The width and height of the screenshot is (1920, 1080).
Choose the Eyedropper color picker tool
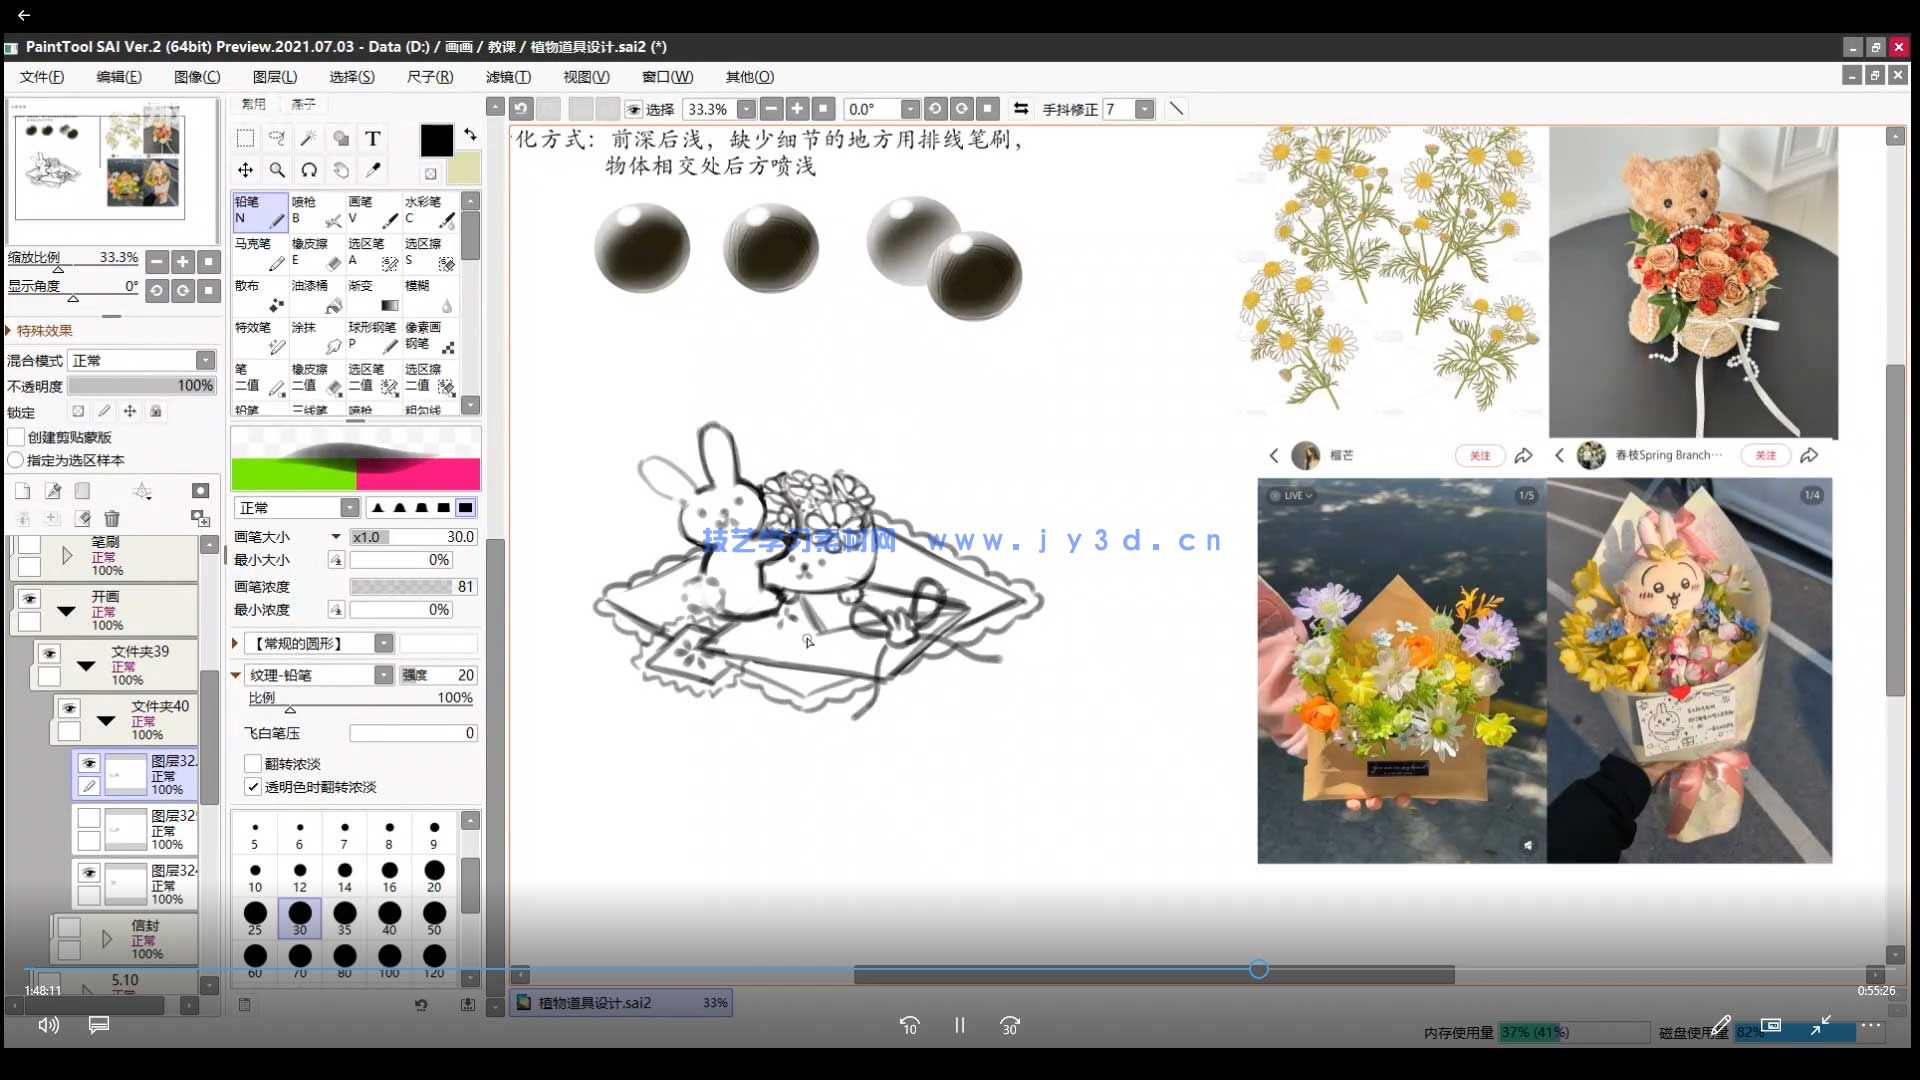coord(373,170)
